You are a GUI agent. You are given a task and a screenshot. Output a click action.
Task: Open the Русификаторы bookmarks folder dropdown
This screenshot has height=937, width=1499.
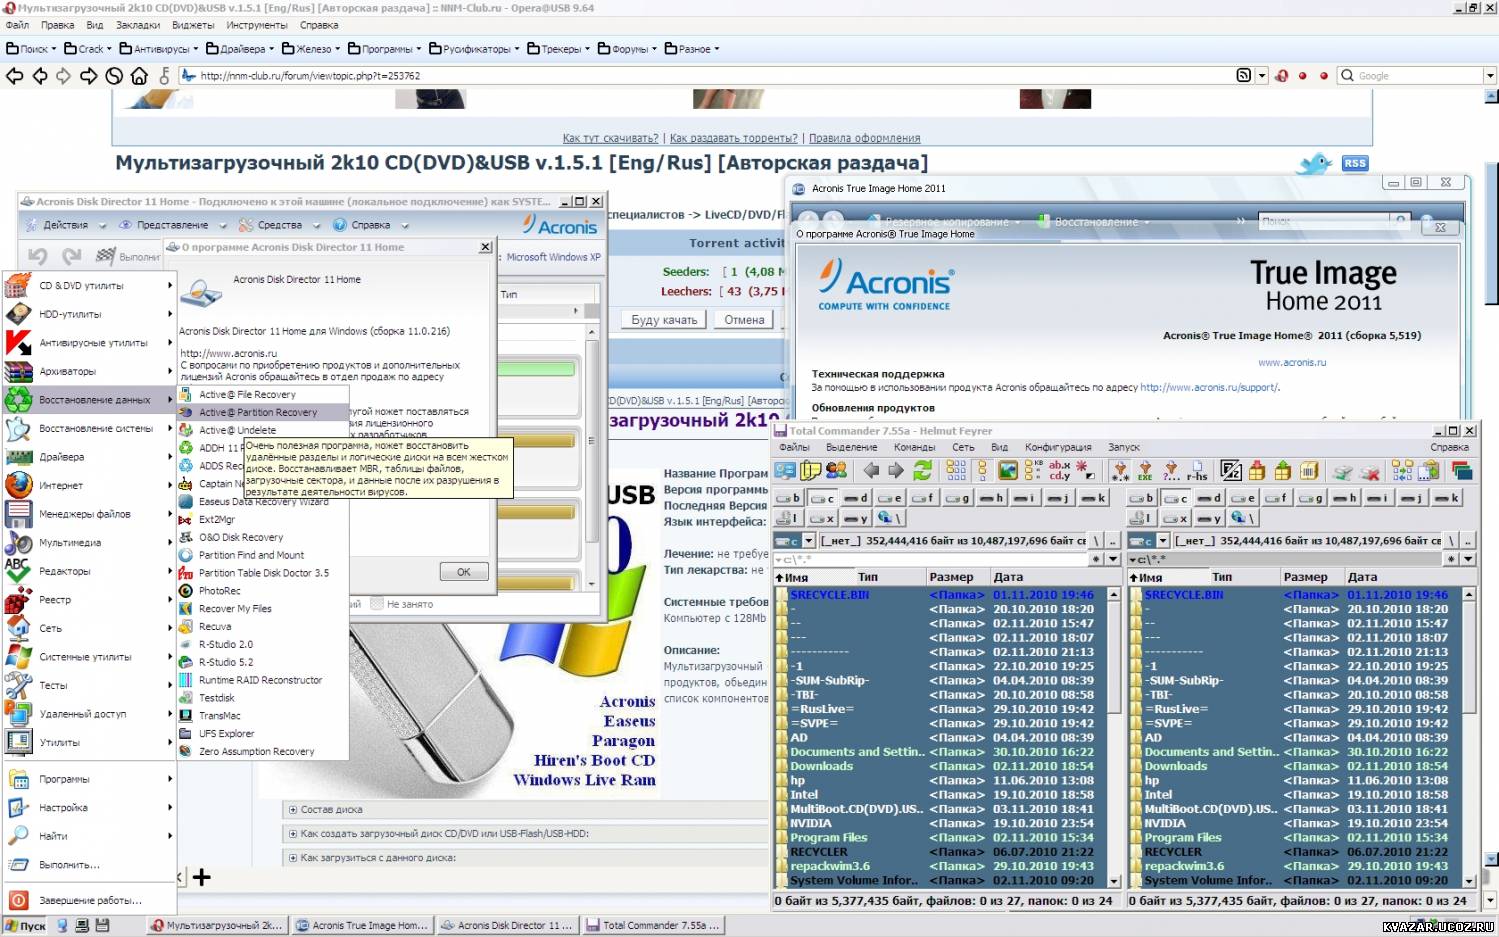tap(474, 49)
